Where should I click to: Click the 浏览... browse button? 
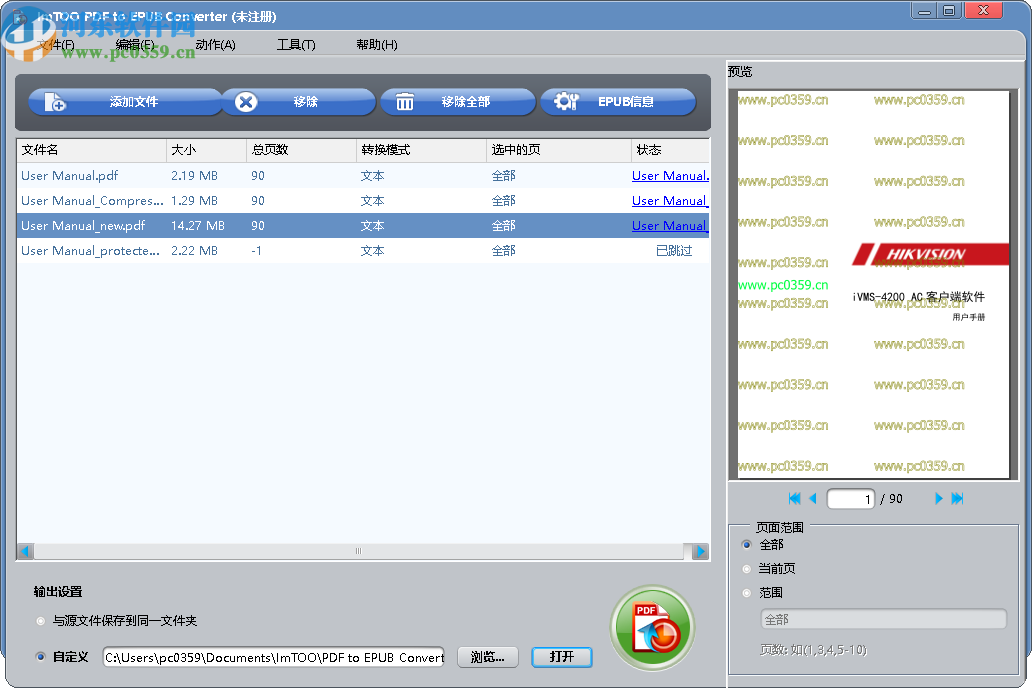click(487, 657)
